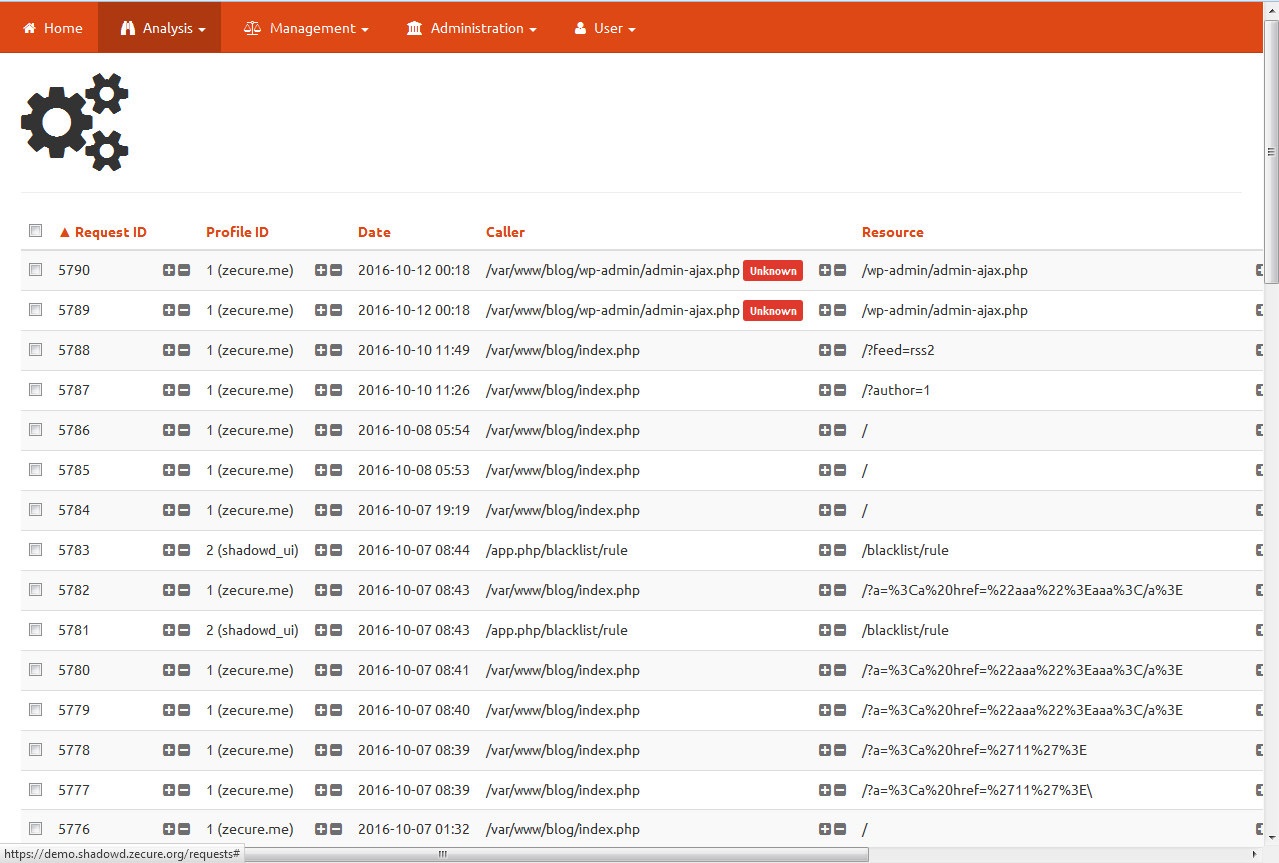Check the checkbox for request 5783

(x=36, y=549)
